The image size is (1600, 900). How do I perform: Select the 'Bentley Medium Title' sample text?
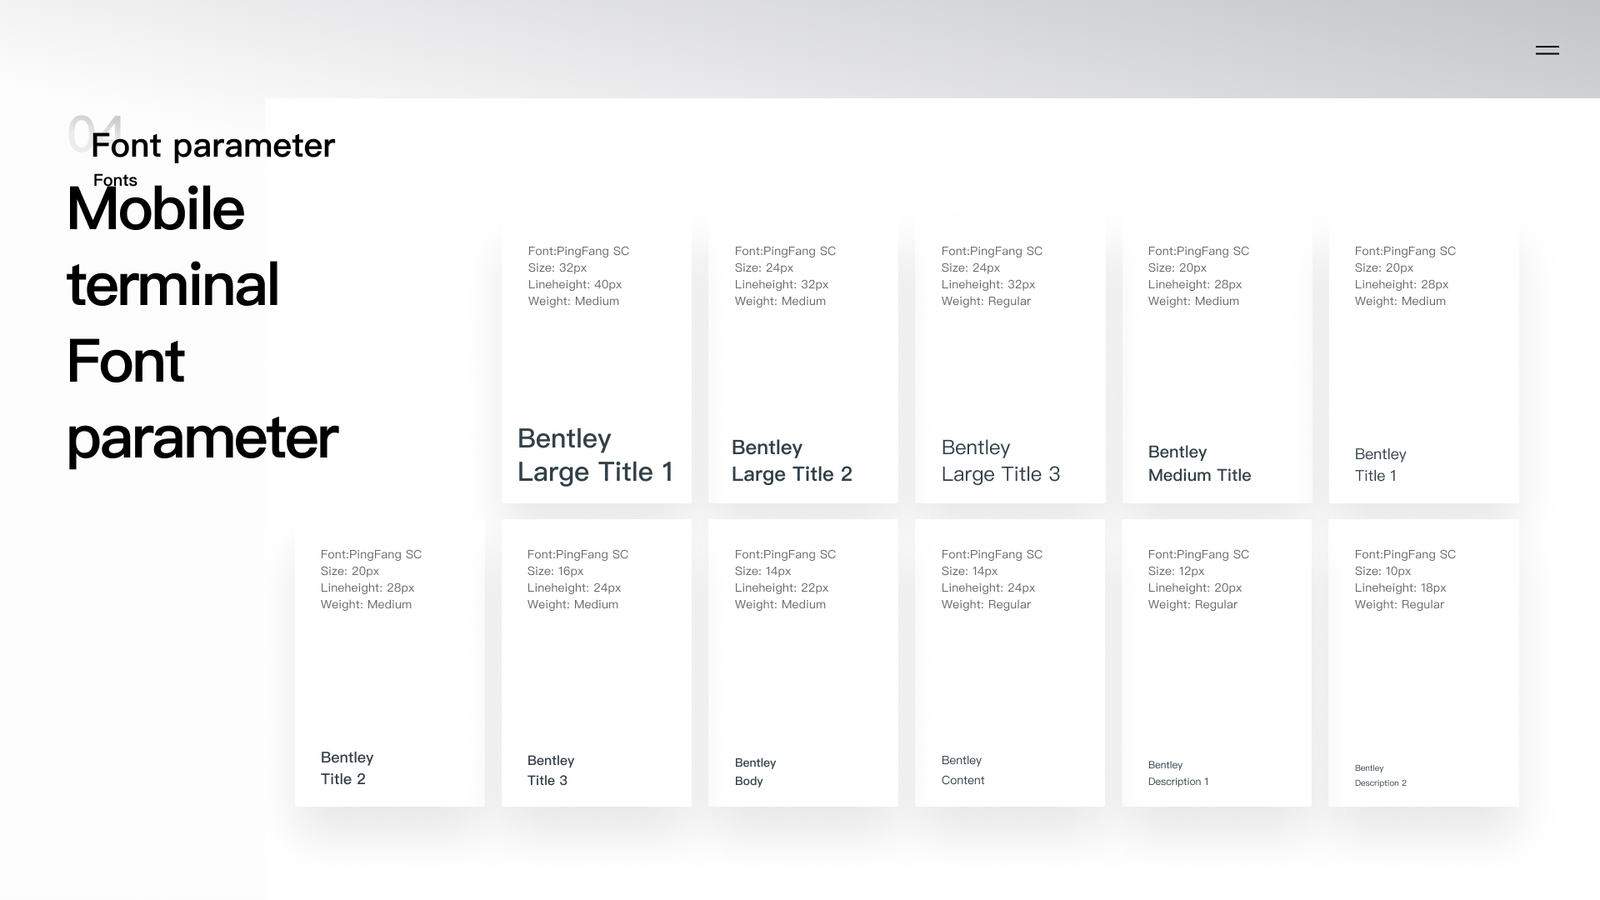tap(1199, 464)
